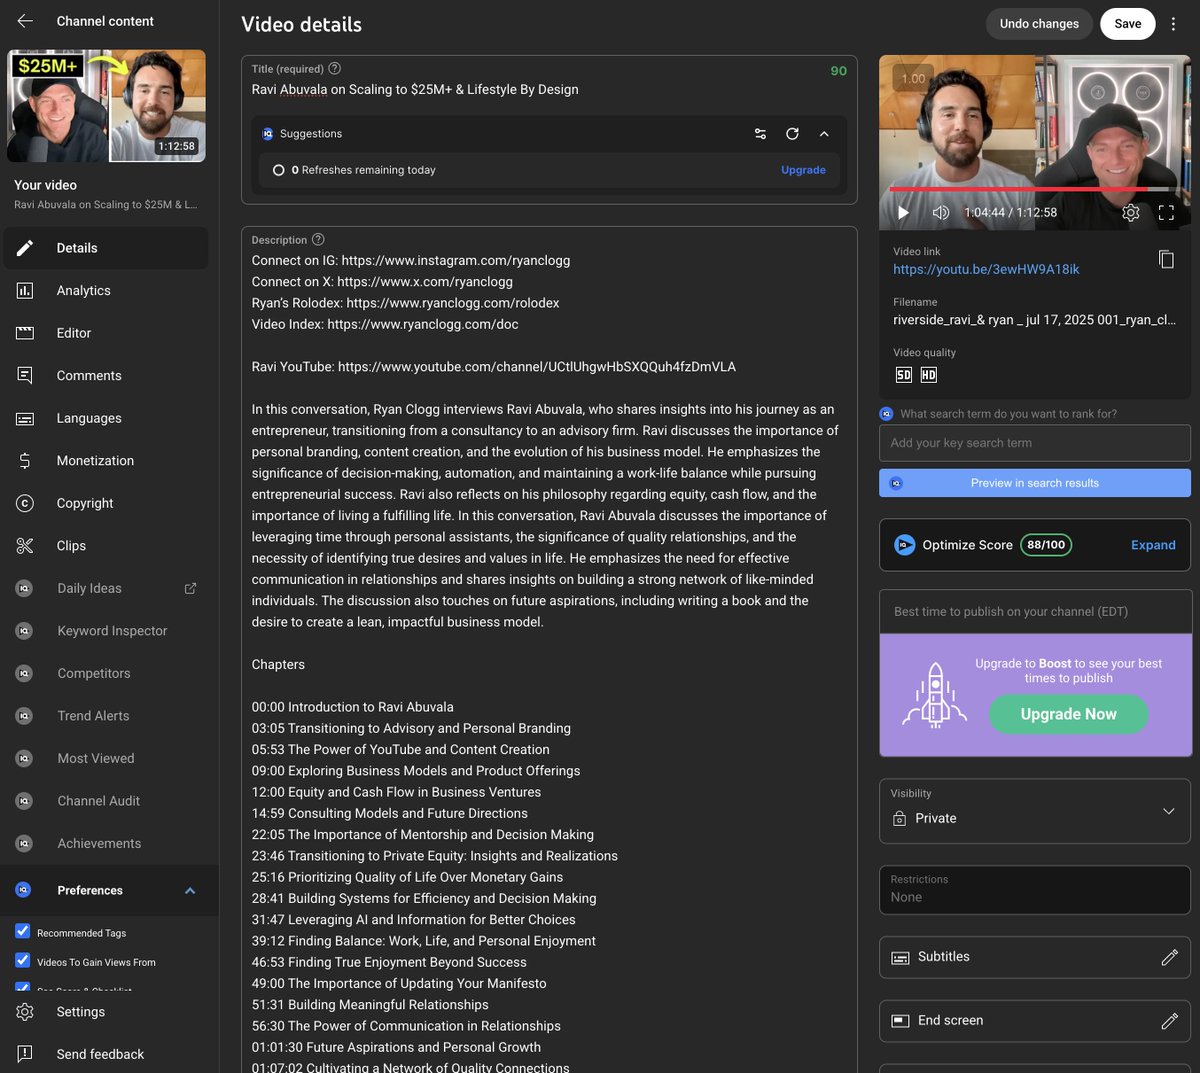The width and height of the screenshot is (1200, 1073).
Task: Click the title score 90 indicator
Action: click(838, 71)
